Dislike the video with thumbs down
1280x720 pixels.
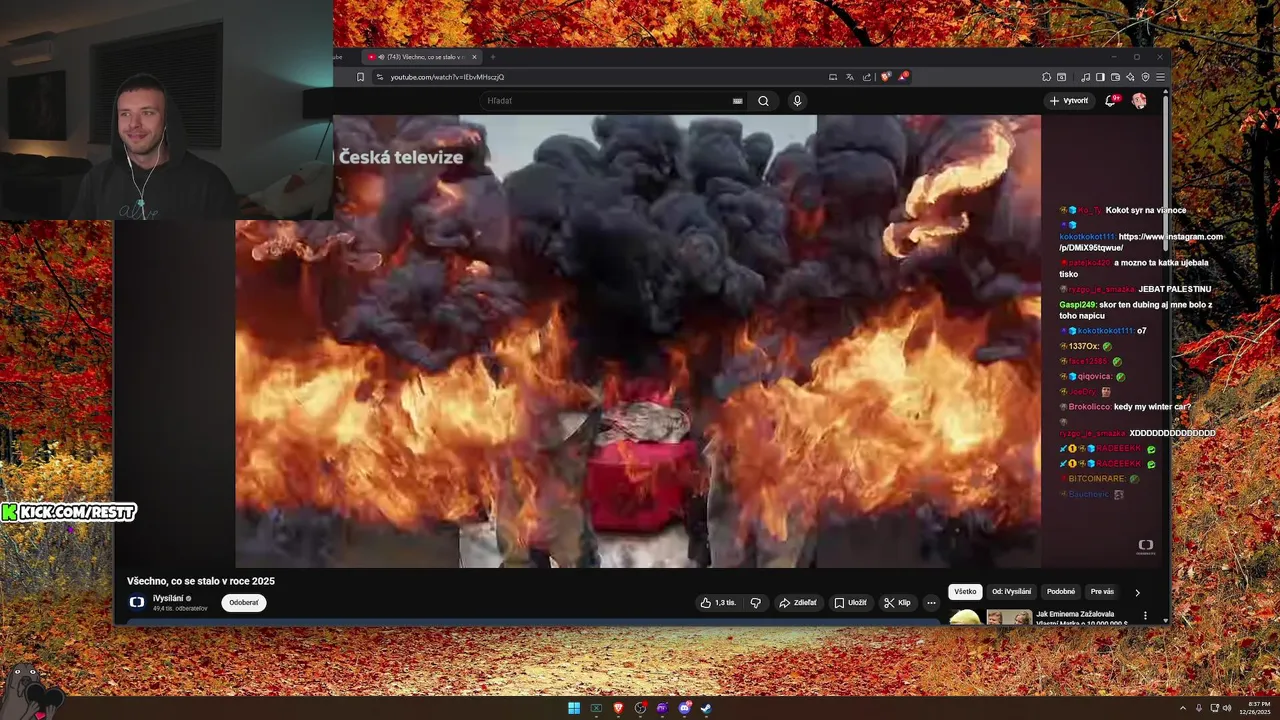click(x=756, y=603)
